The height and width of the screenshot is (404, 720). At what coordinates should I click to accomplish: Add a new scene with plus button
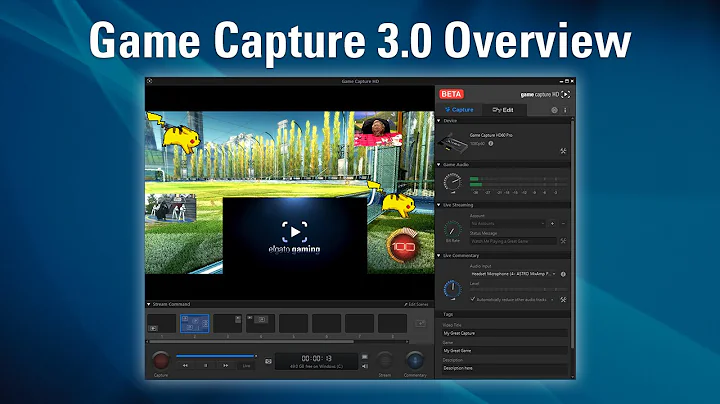point(420,324)
